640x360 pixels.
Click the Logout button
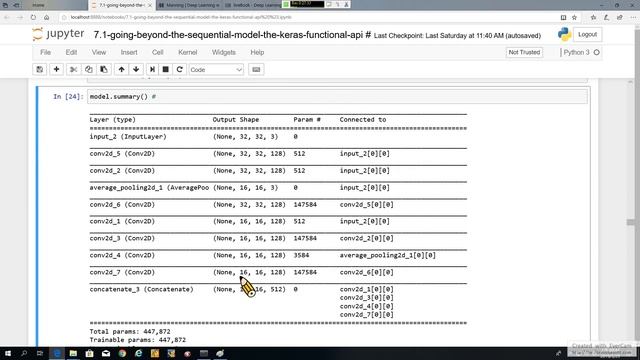point(587,35)
